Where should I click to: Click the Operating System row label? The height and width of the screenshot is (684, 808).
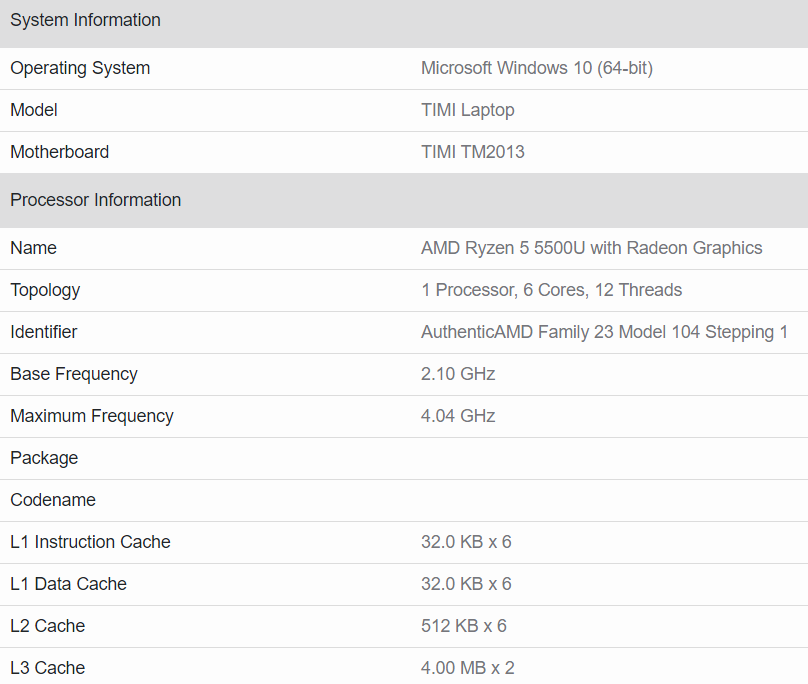click(80, 68)
